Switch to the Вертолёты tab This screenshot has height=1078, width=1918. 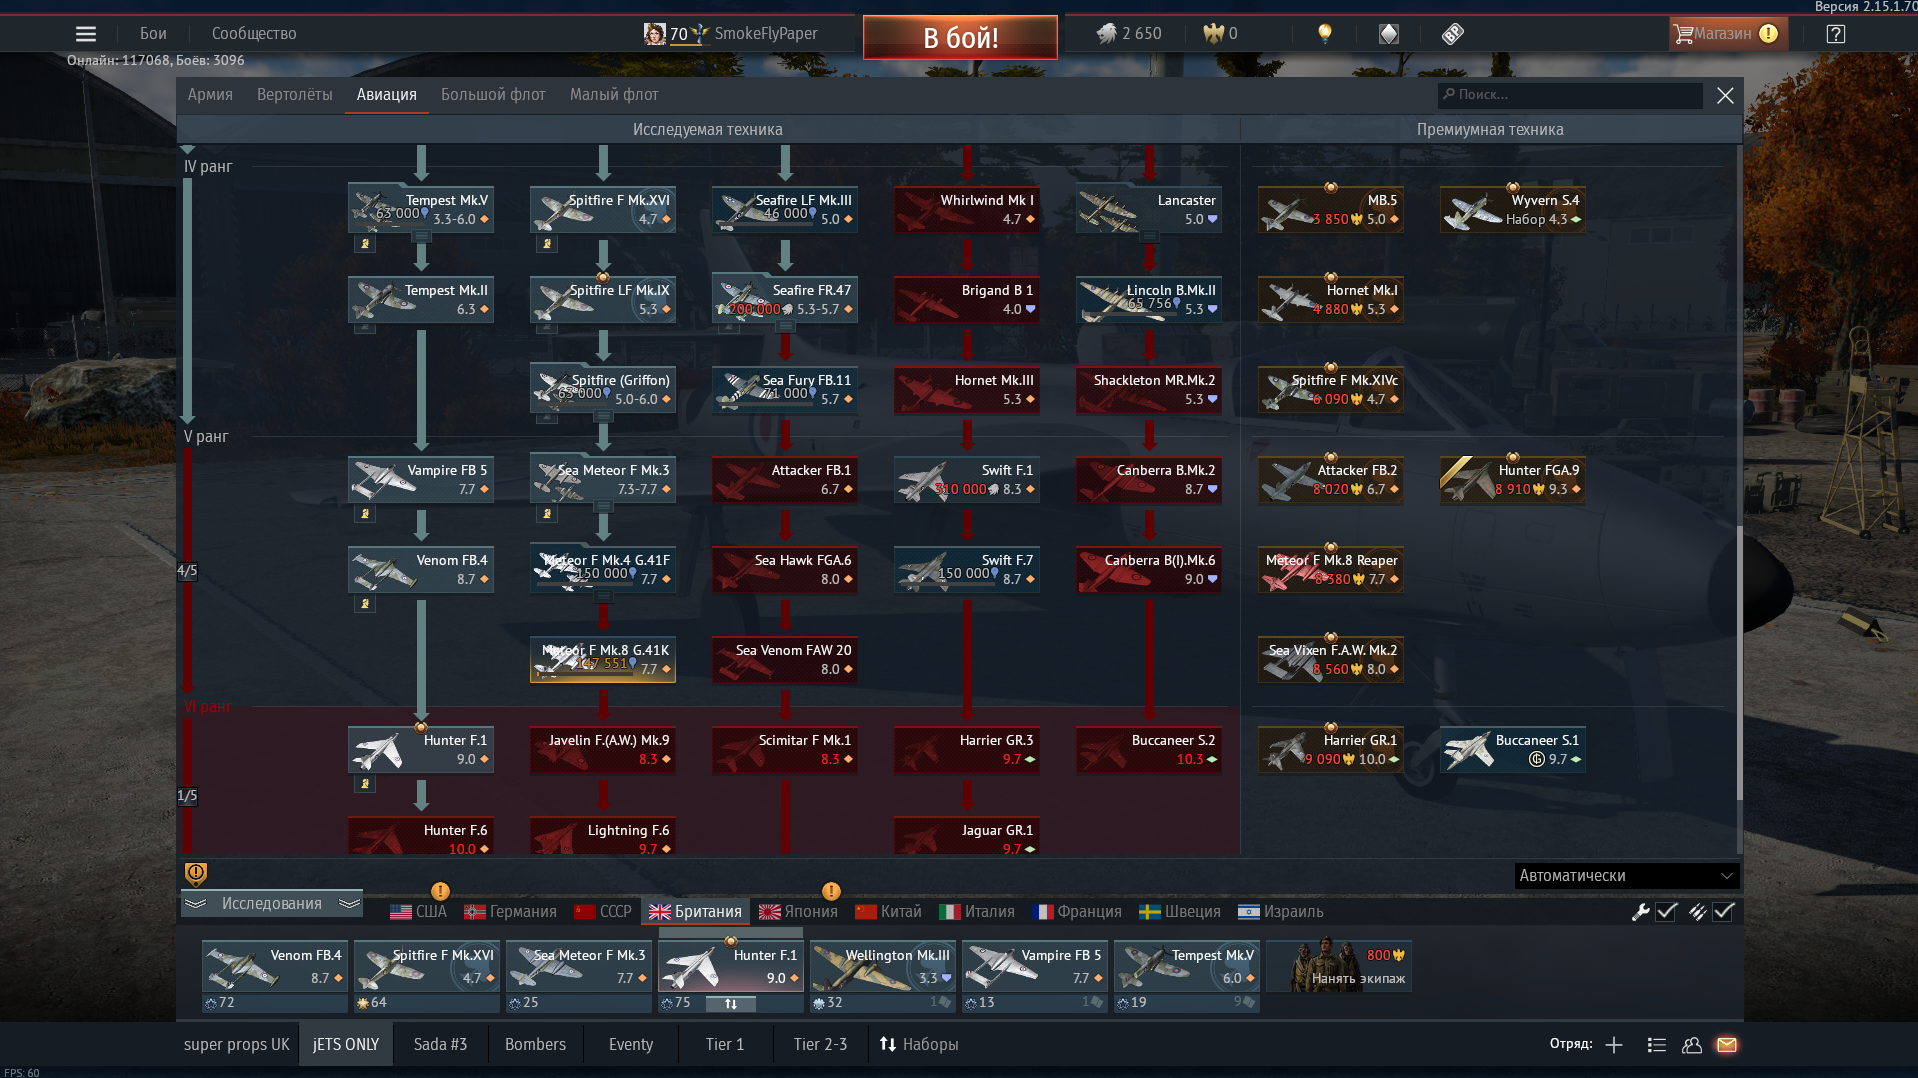294,94
